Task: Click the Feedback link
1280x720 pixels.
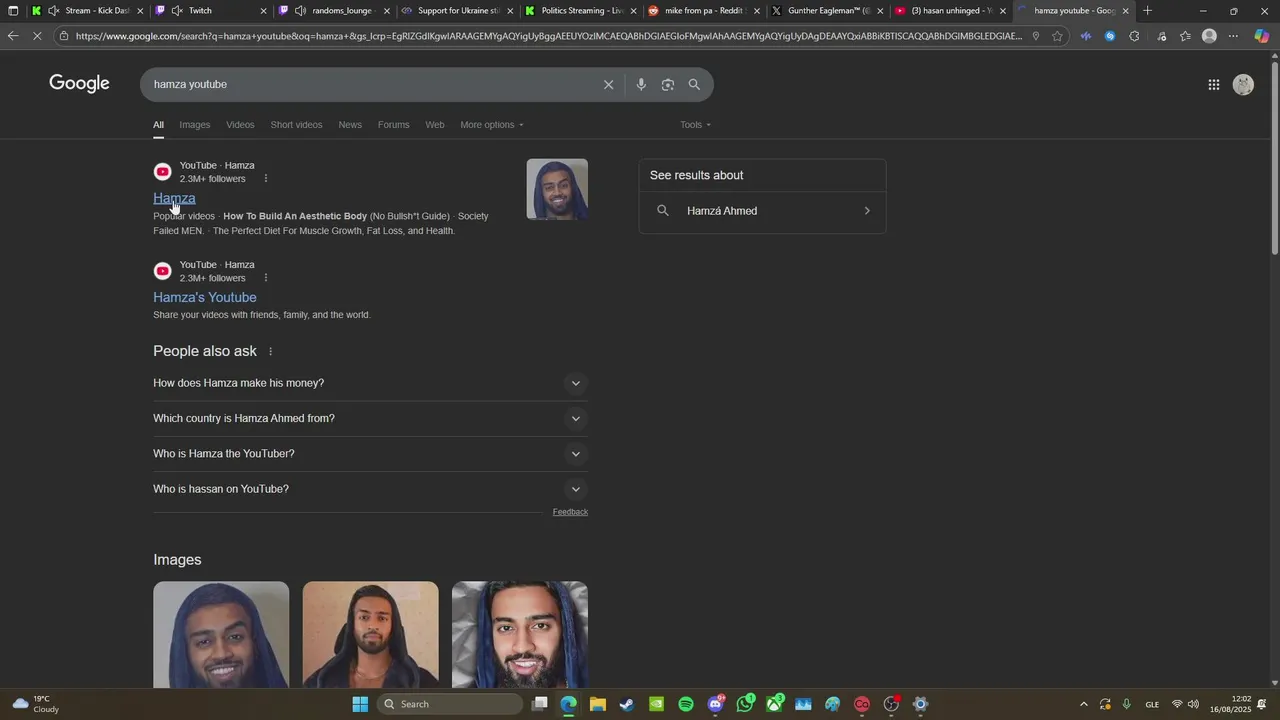Action: tap(570, 512)
